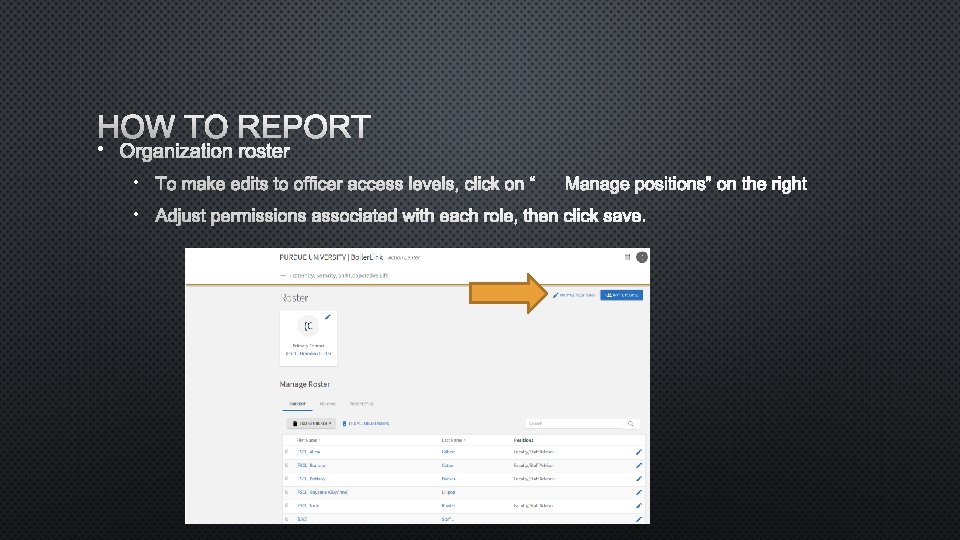Open the user account avatar menu
The width and height of the screenshot is (960, 540).
(642, 257)
